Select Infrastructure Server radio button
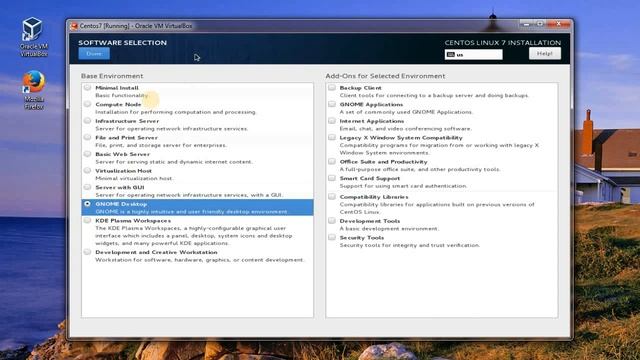 (x=87, y=121)
